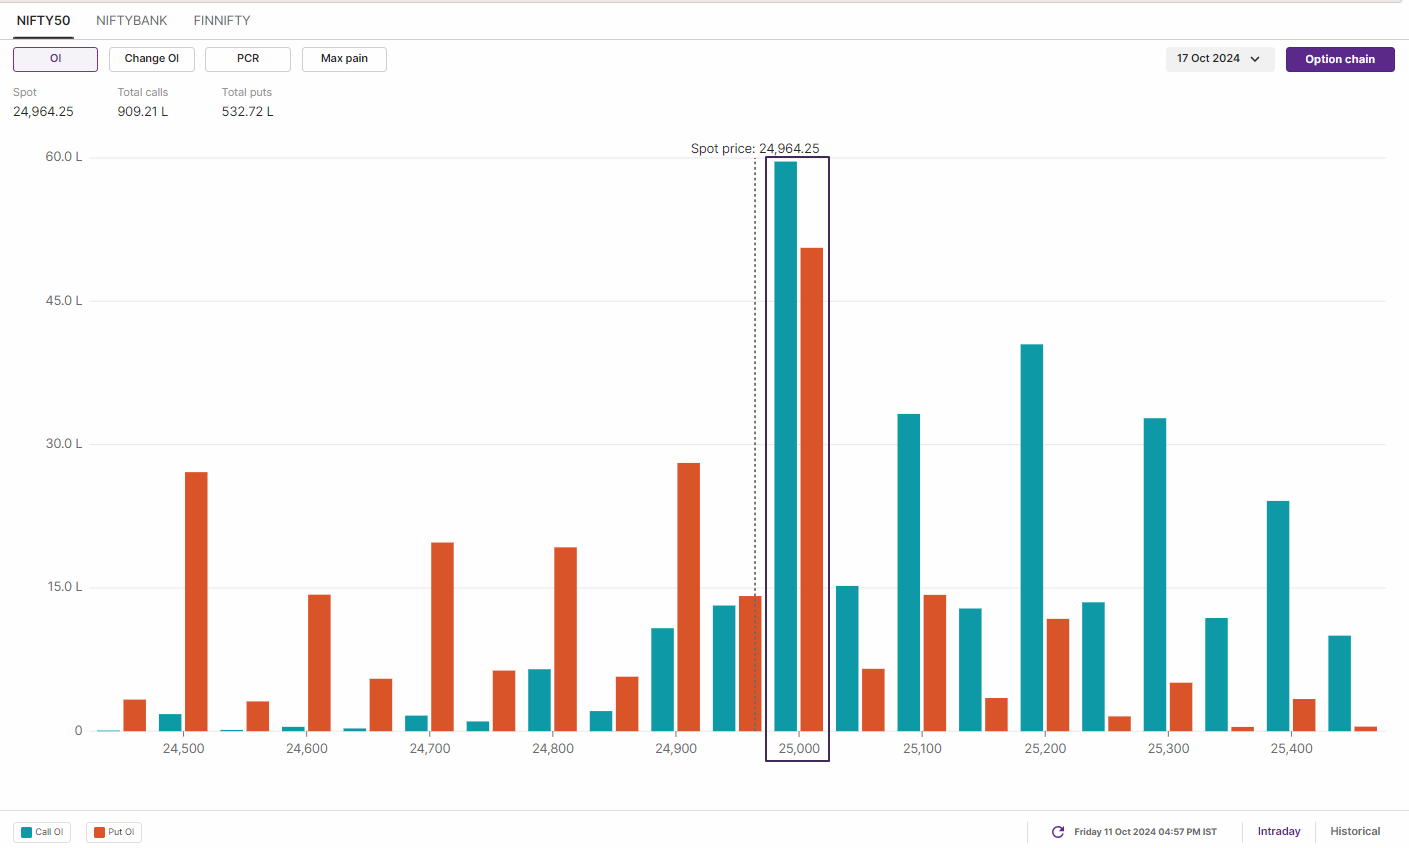Image resolution: width=1409 pixels, height=848 pixels.
Task: Click the 24,500 x-axis strike label
Action: [183, 748]
